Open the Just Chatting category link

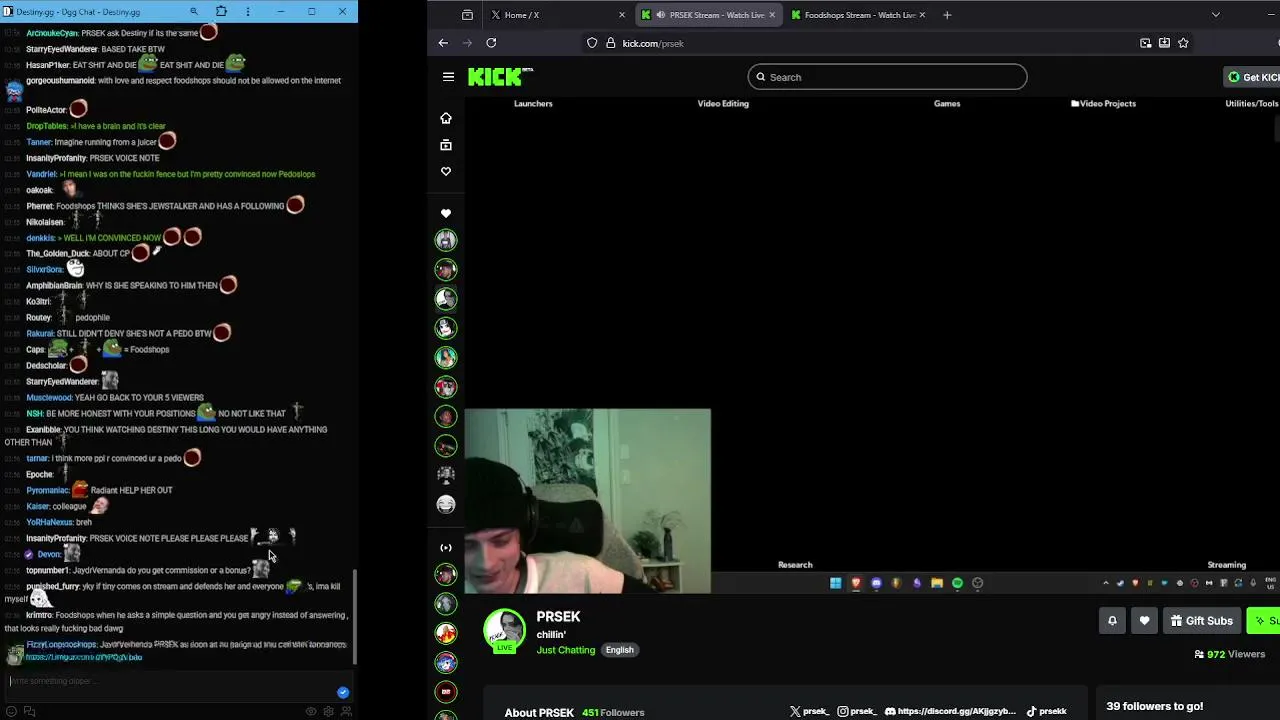[x=565, y=650]
